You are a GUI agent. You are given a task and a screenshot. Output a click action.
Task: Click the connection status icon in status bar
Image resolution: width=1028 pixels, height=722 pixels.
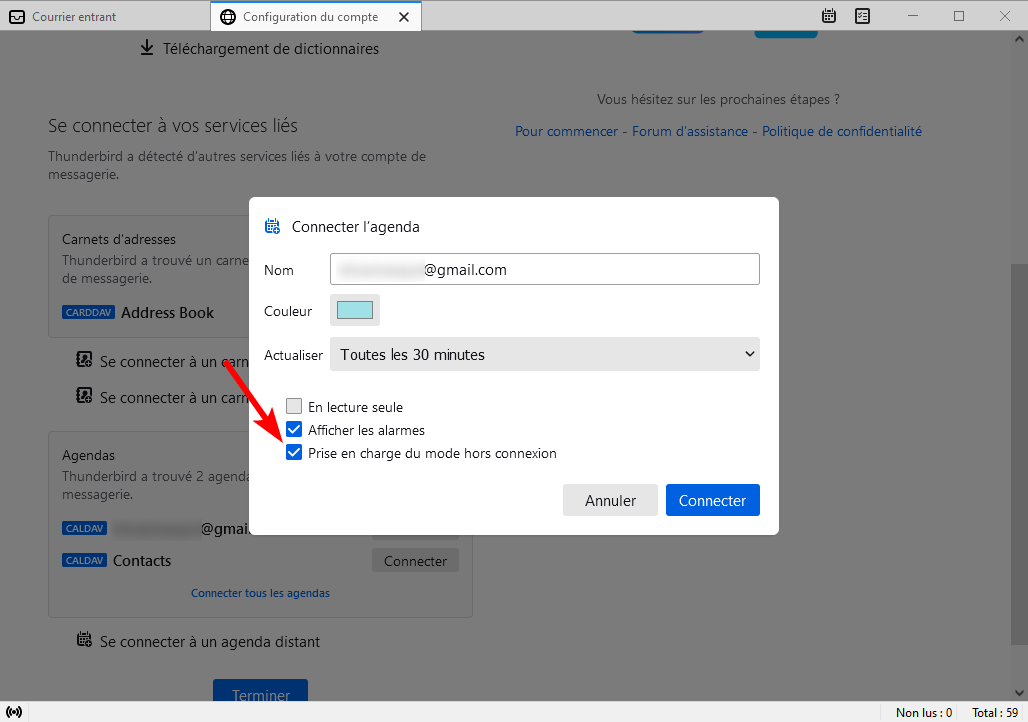14,712
